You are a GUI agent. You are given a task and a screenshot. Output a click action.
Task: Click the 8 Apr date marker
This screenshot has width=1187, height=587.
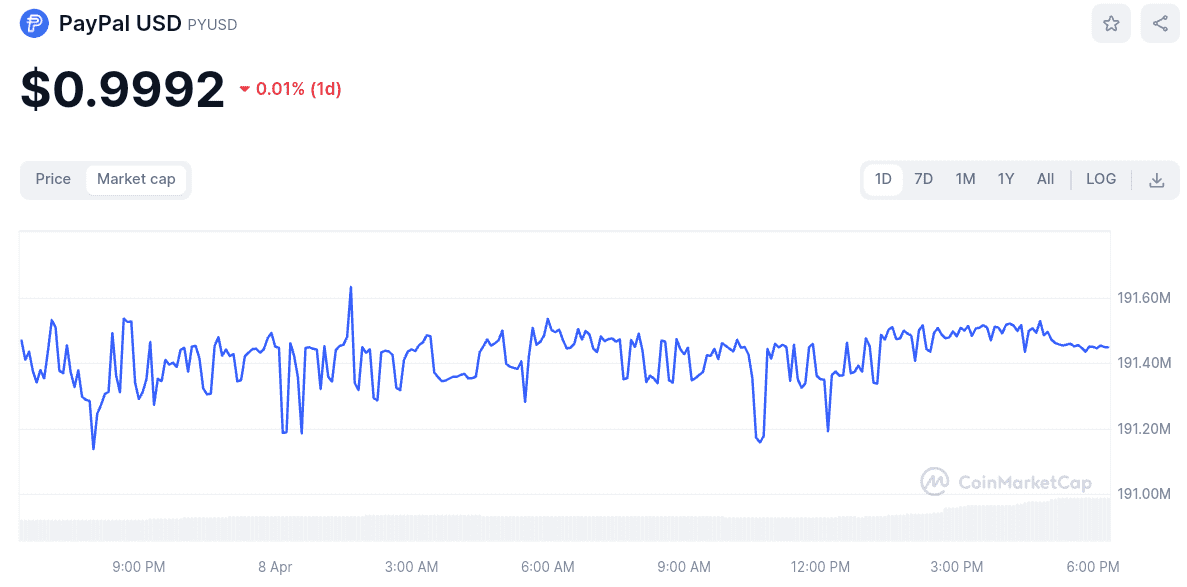point(275,567)
